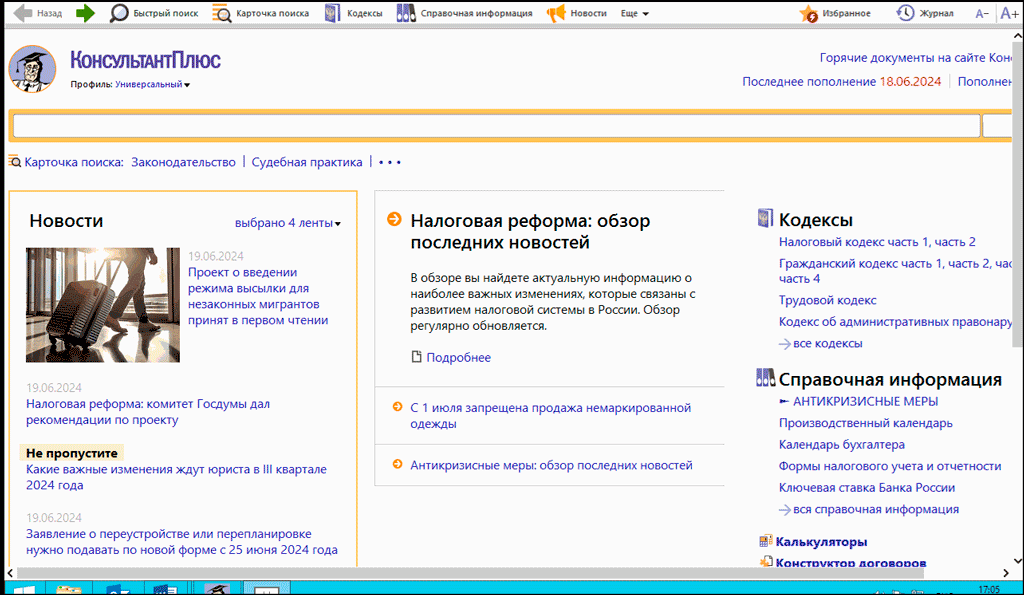The image size is (1024, 595).
Task: Open Ключевая ставка Банка России link
Action: 867,487
